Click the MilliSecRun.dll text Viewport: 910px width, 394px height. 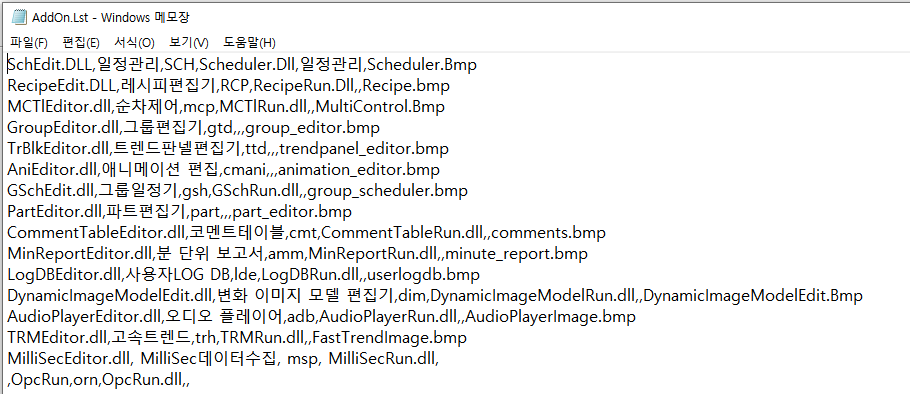(x=381, y=359)
